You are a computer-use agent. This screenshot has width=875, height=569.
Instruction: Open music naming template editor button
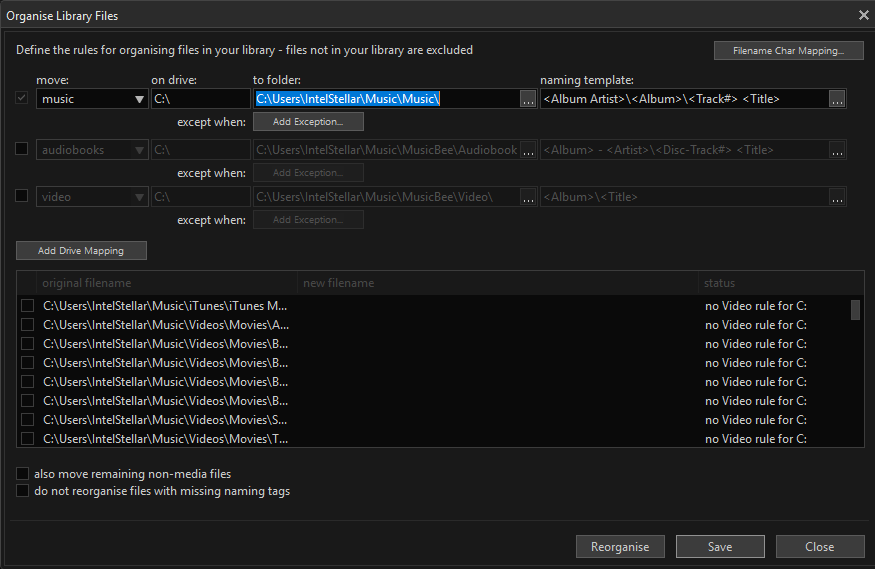click(x=837, y=99)
